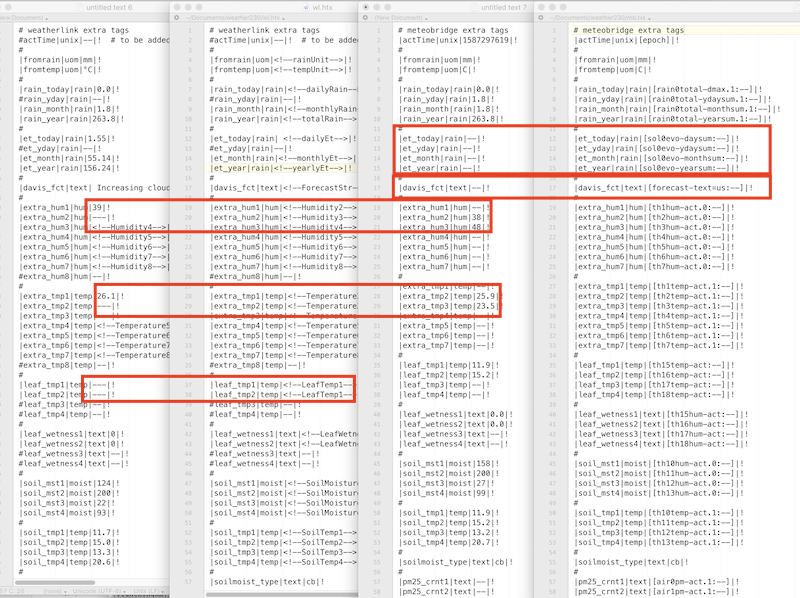
Task: Open the "Unix (LF)" line-endings dropdown
Action: 148,590
